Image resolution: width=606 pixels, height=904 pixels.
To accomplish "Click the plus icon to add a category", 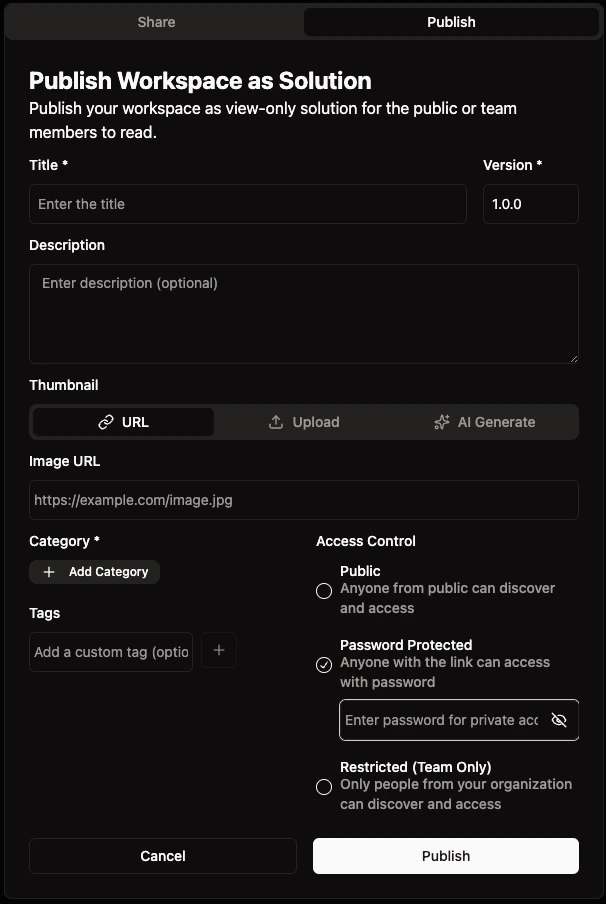I will click(x=48, y=571).
